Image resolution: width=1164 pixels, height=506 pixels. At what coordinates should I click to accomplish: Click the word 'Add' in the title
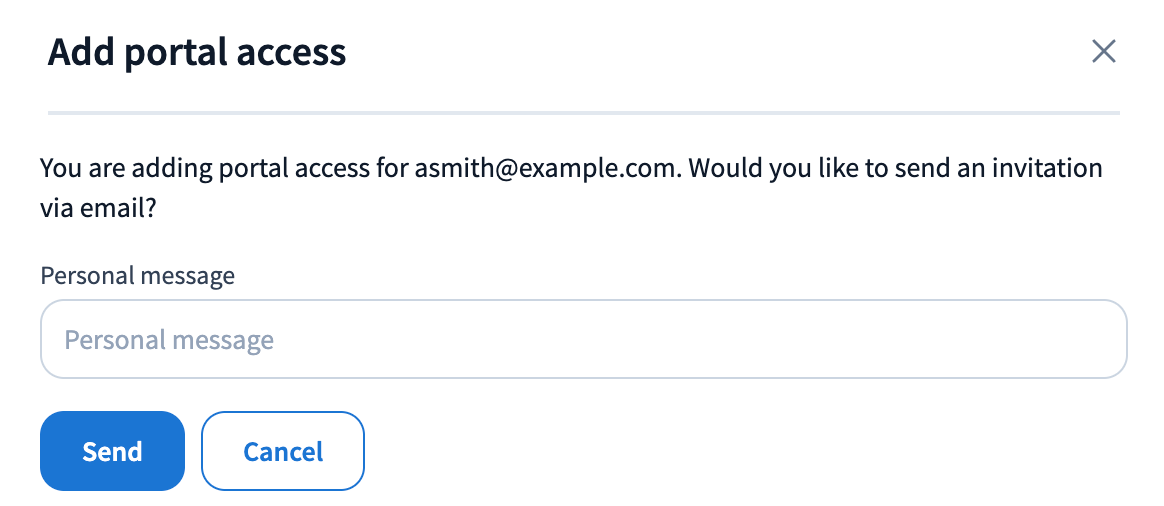pos(81,52)
